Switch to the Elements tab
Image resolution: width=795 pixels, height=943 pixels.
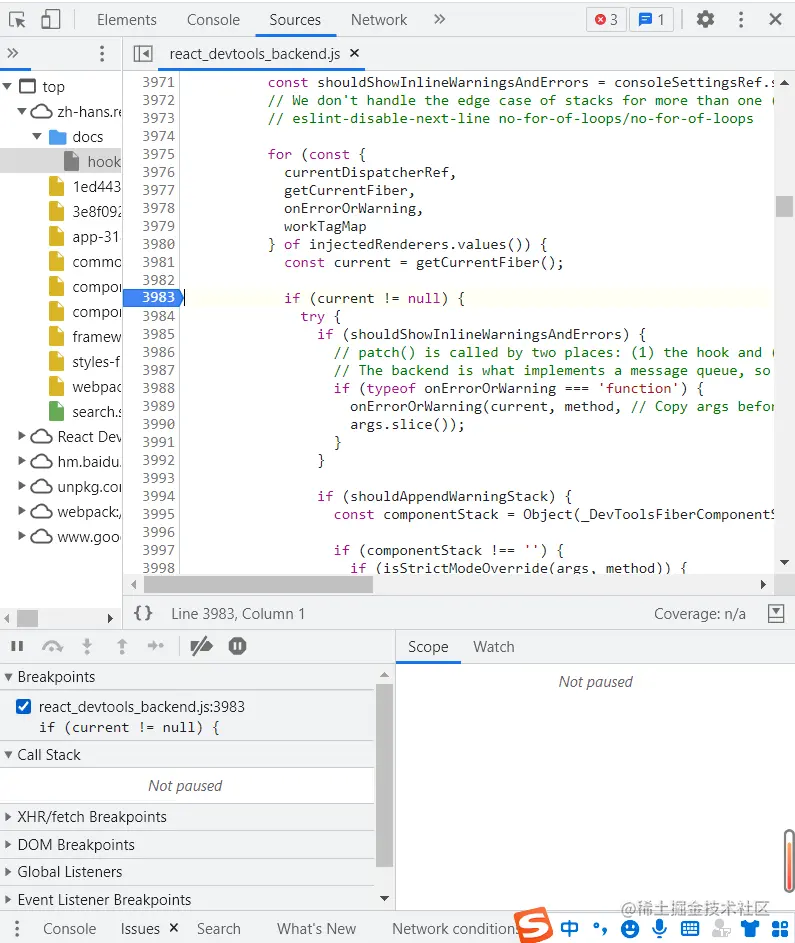[x=127, y=20]
